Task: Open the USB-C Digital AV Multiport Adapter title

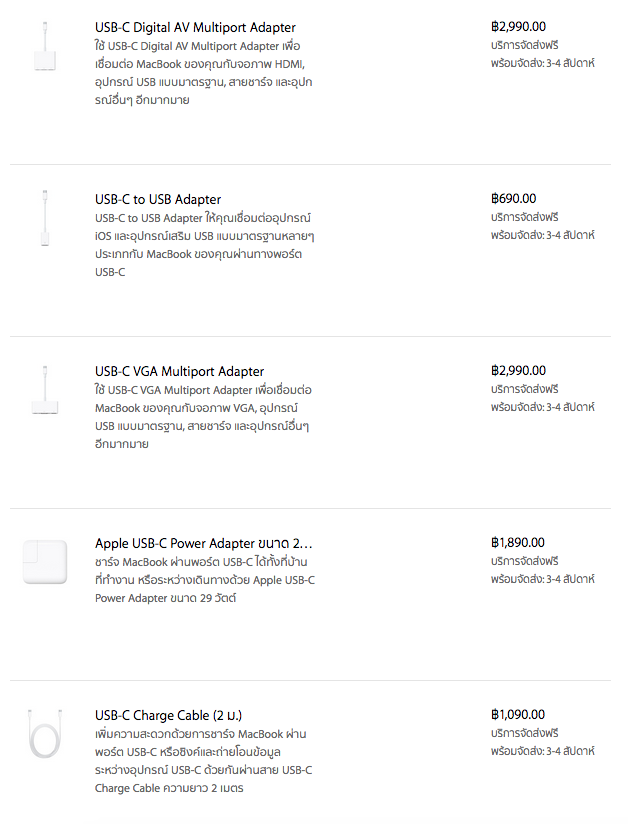Action: (195, 28)
